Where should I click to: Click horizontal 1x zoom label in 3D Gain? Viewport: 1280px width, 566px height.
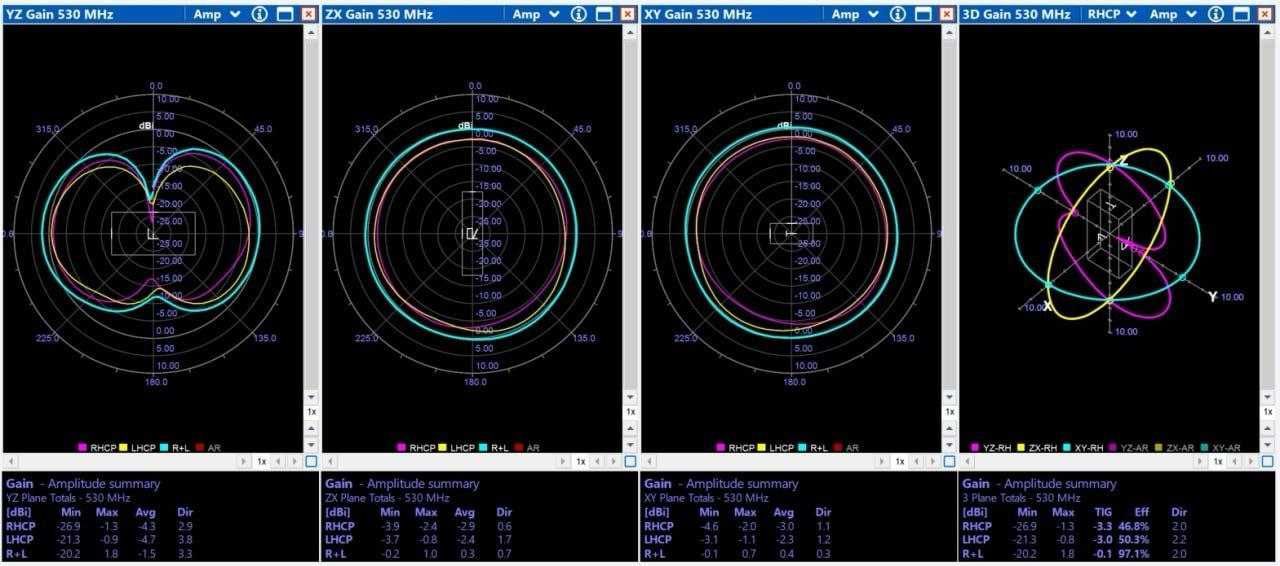1218,462
